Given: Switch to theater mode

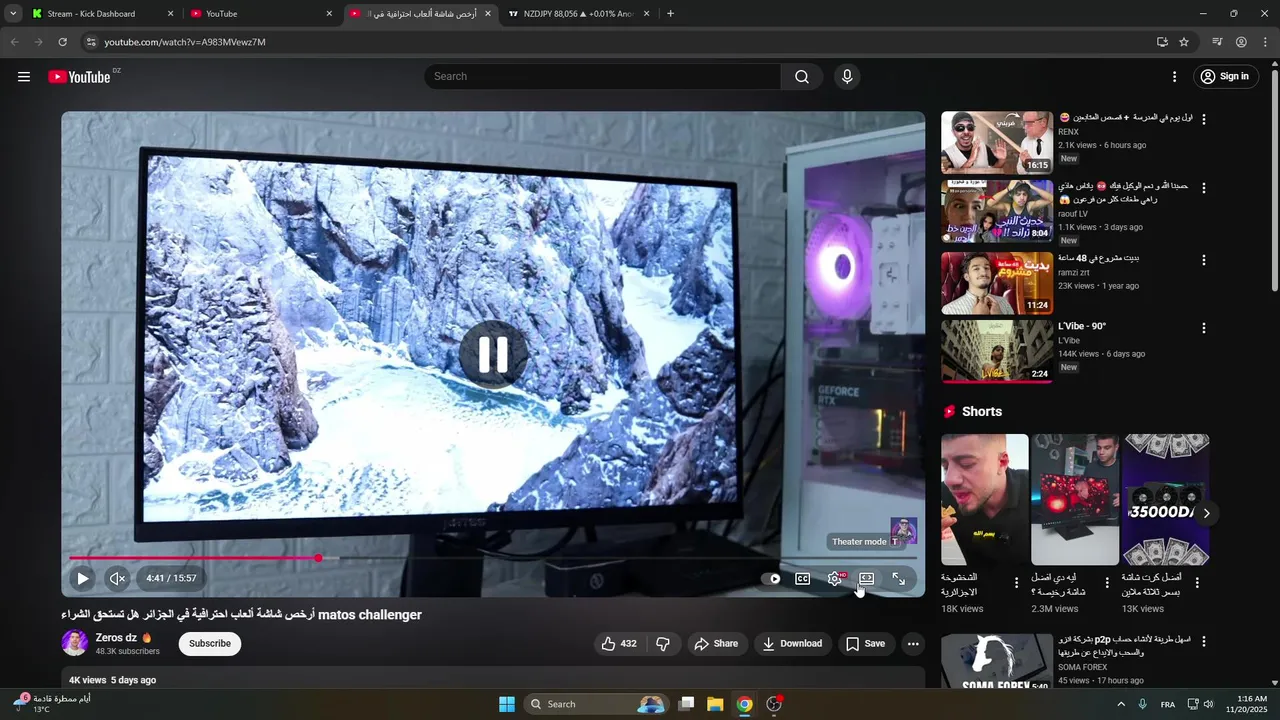Looking at the screenshot, I should coord(866,578).
